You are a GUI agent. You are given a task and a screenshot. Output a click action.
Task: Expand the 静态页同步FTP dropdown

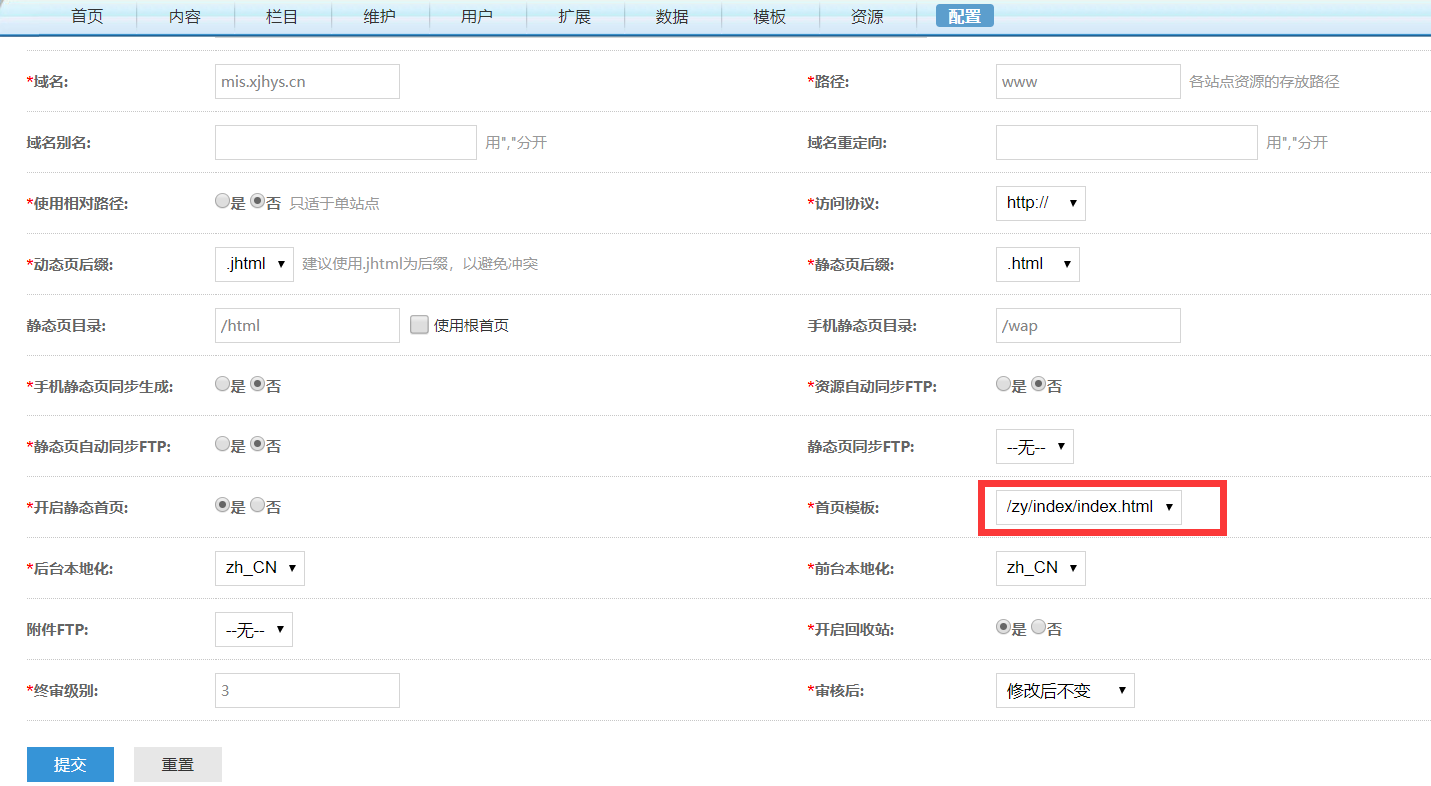1035,447
